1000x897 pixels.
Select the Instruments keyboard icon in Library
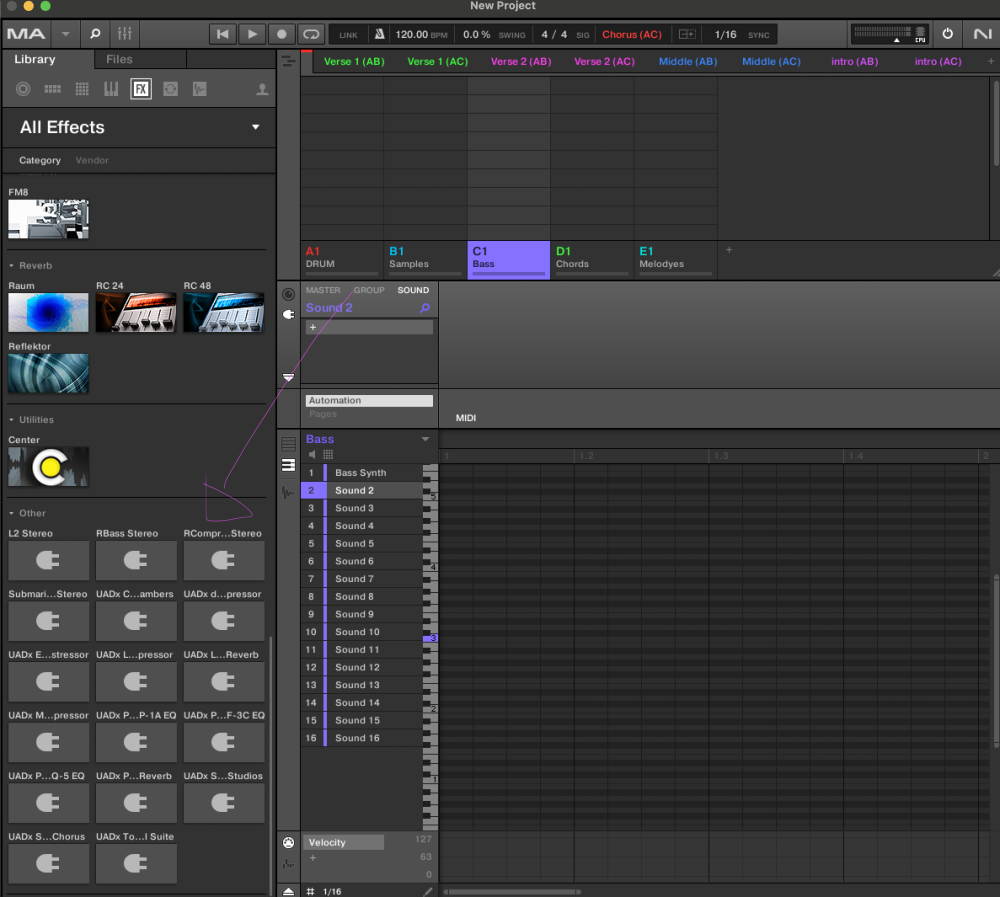tap(111, 89)
